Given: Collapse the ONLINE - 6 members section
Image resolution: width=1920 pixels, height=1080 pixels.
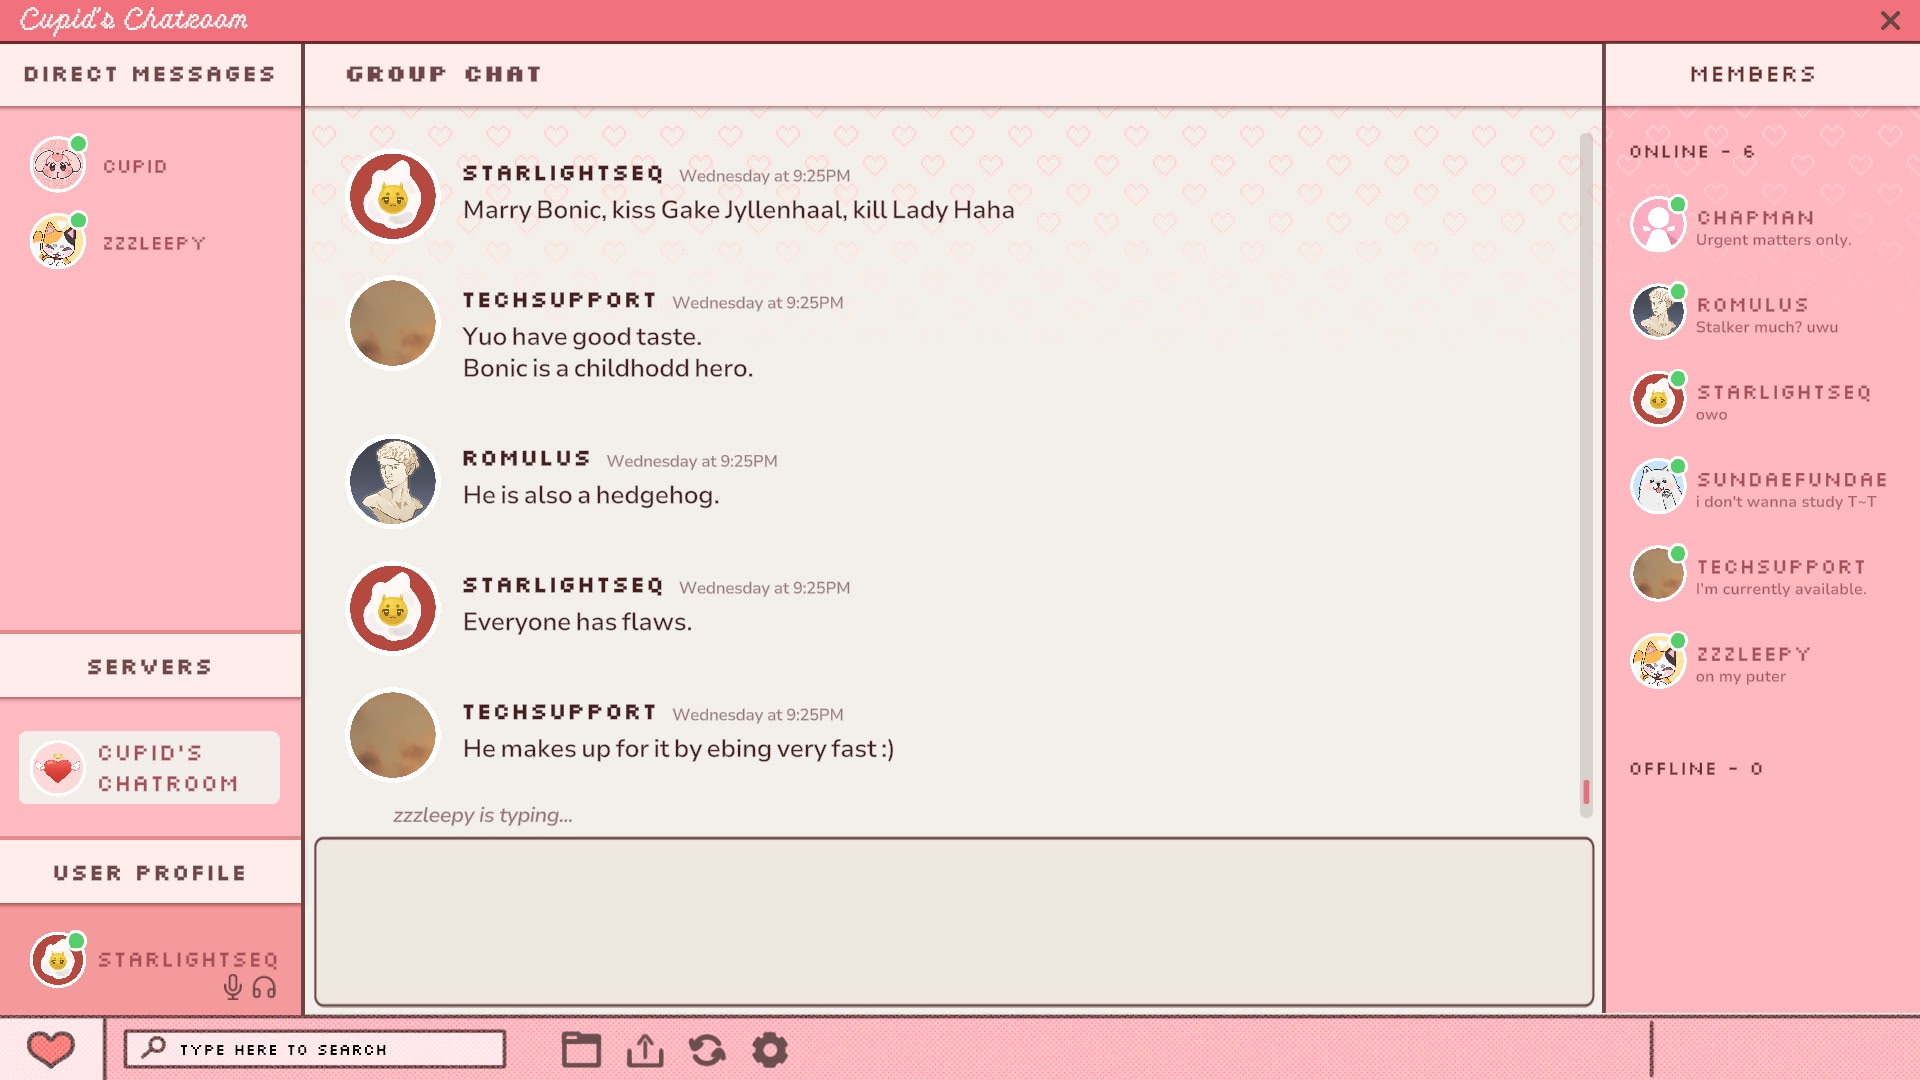Looking at the screenshot, I should 1690,152.
